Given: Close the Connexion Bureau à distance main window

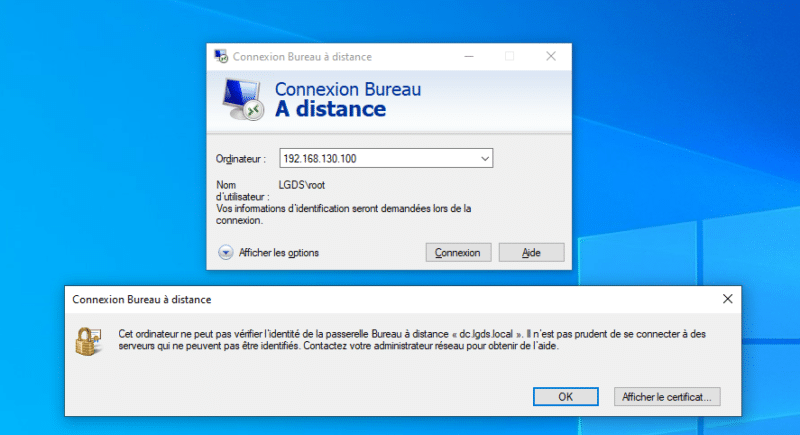Looking at the screenshot, I should 551,56.
